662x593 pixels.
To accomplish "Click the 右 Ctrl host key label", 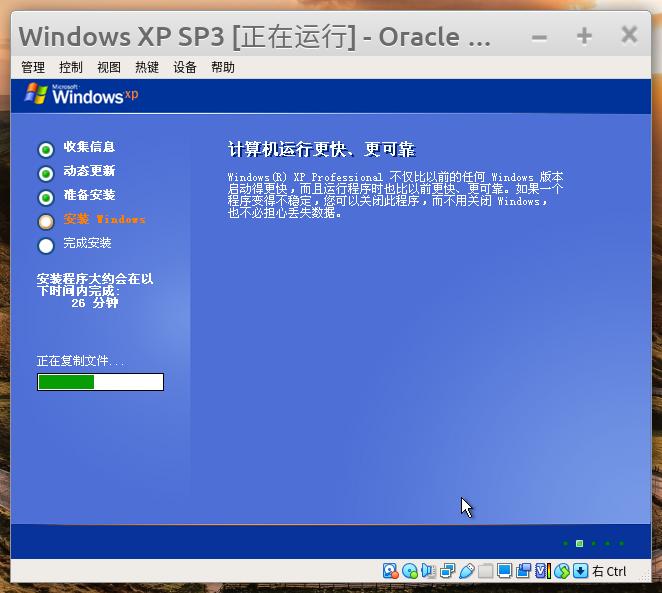I will pyautogui.click(x=609, y=571).
